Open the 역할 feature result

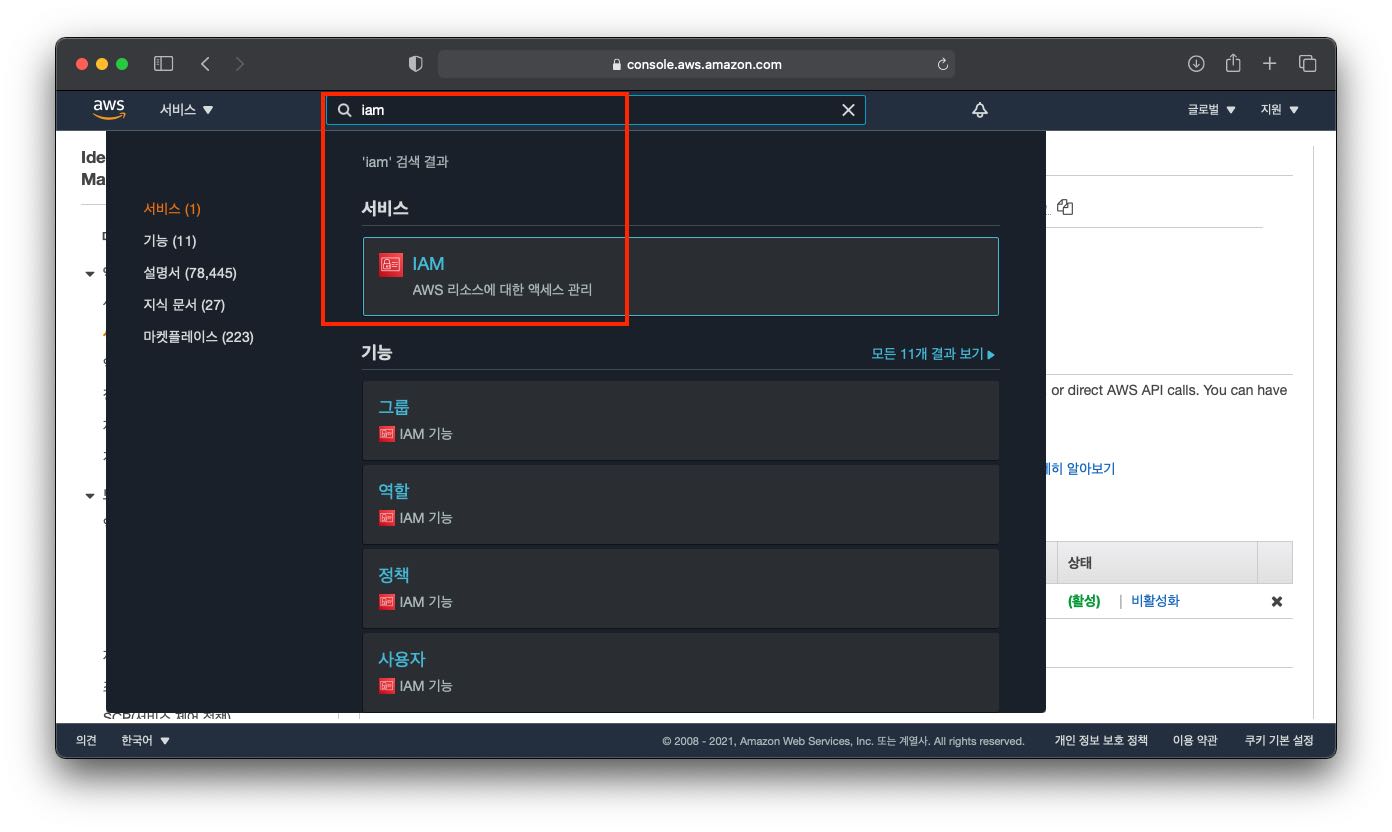tap(680, 504)
